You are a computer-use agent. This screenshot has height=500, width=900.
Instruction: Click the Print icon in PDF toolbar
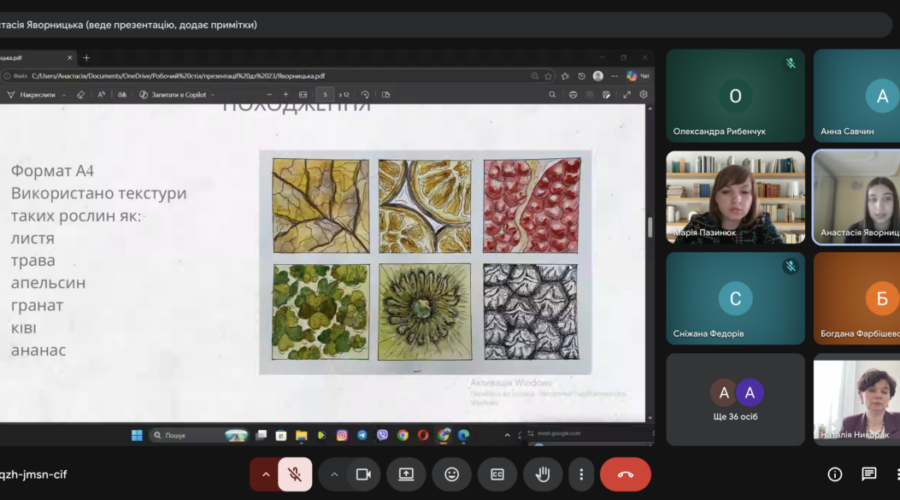coord(573,95)
